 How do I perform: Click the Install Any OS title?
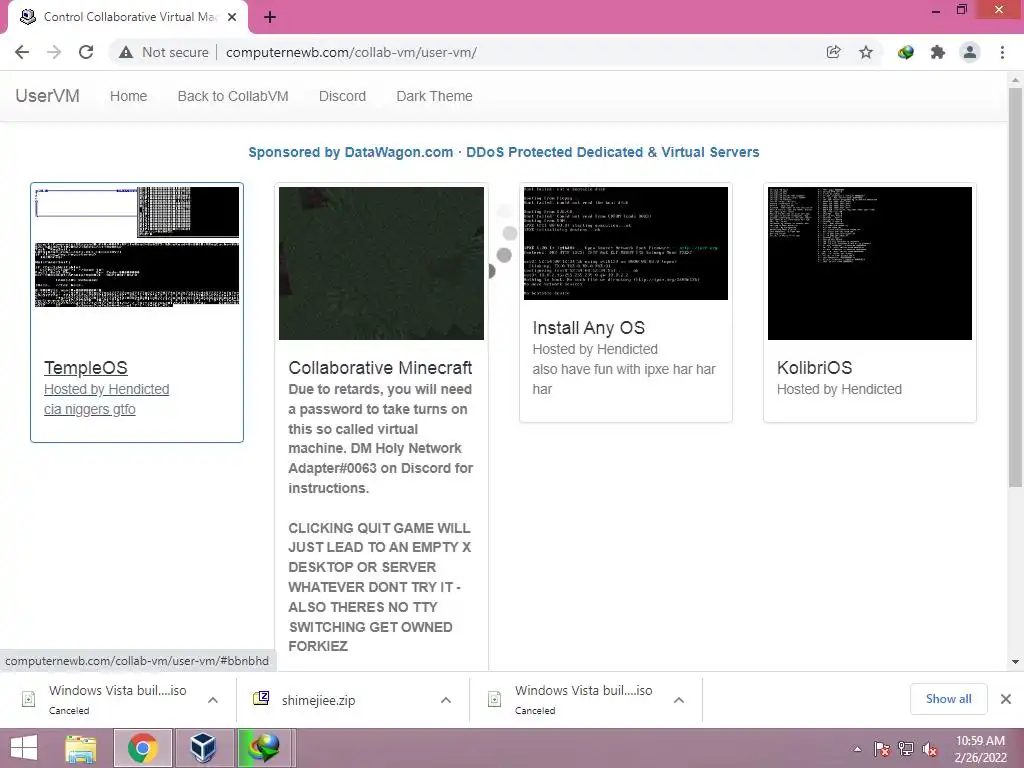[588, 328]
